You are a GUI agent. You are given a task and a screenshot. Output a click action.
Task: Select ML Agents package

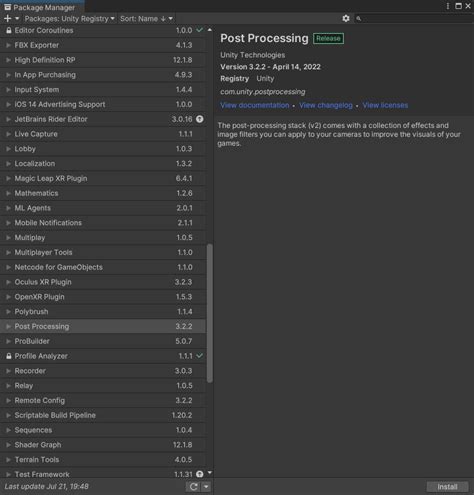tap(103, 208)
